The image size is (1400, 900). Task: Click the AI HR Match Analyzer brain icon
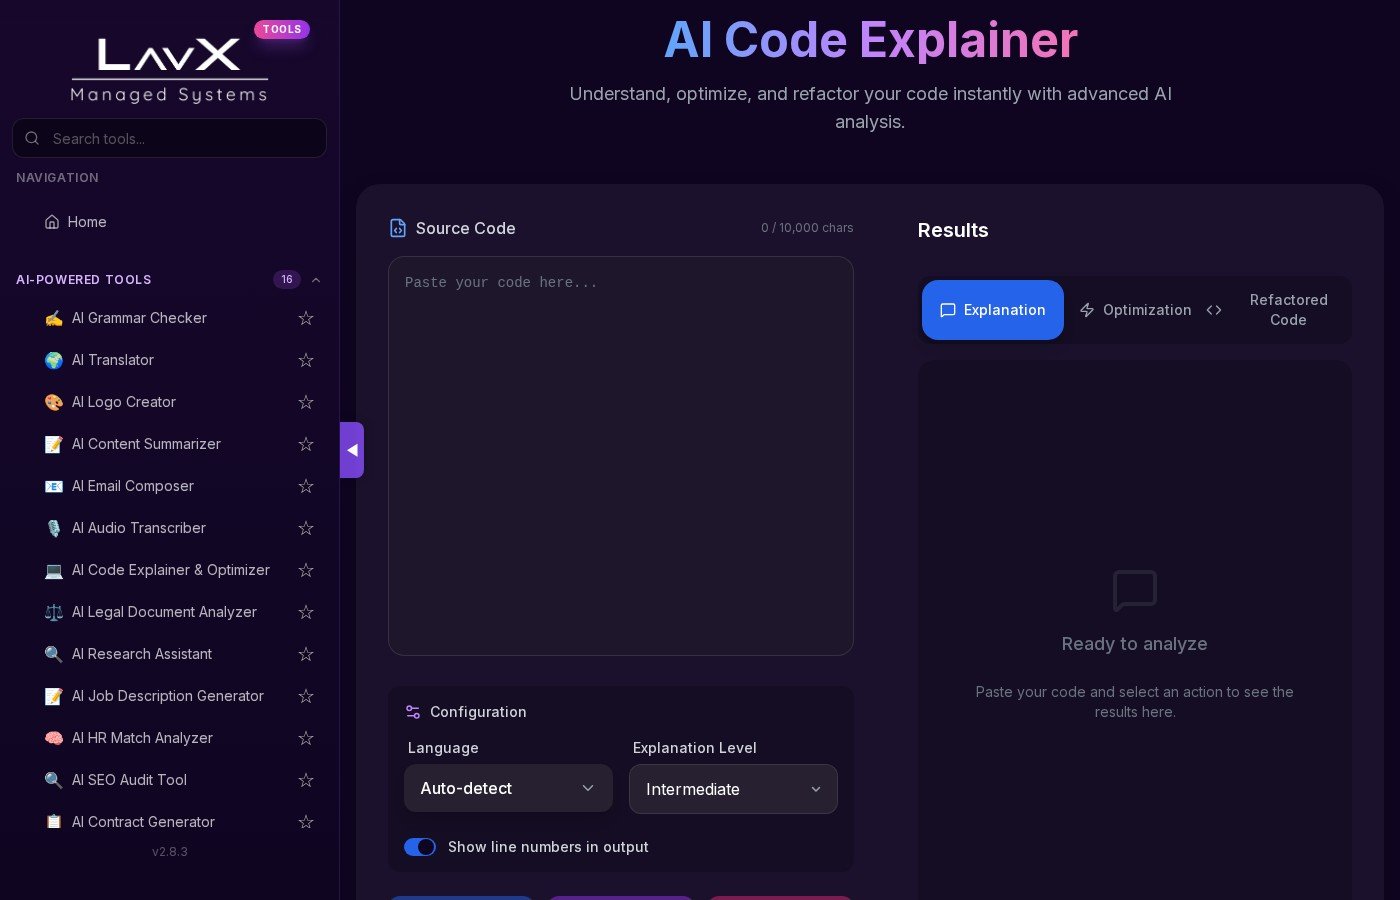(x=54, y=738)
